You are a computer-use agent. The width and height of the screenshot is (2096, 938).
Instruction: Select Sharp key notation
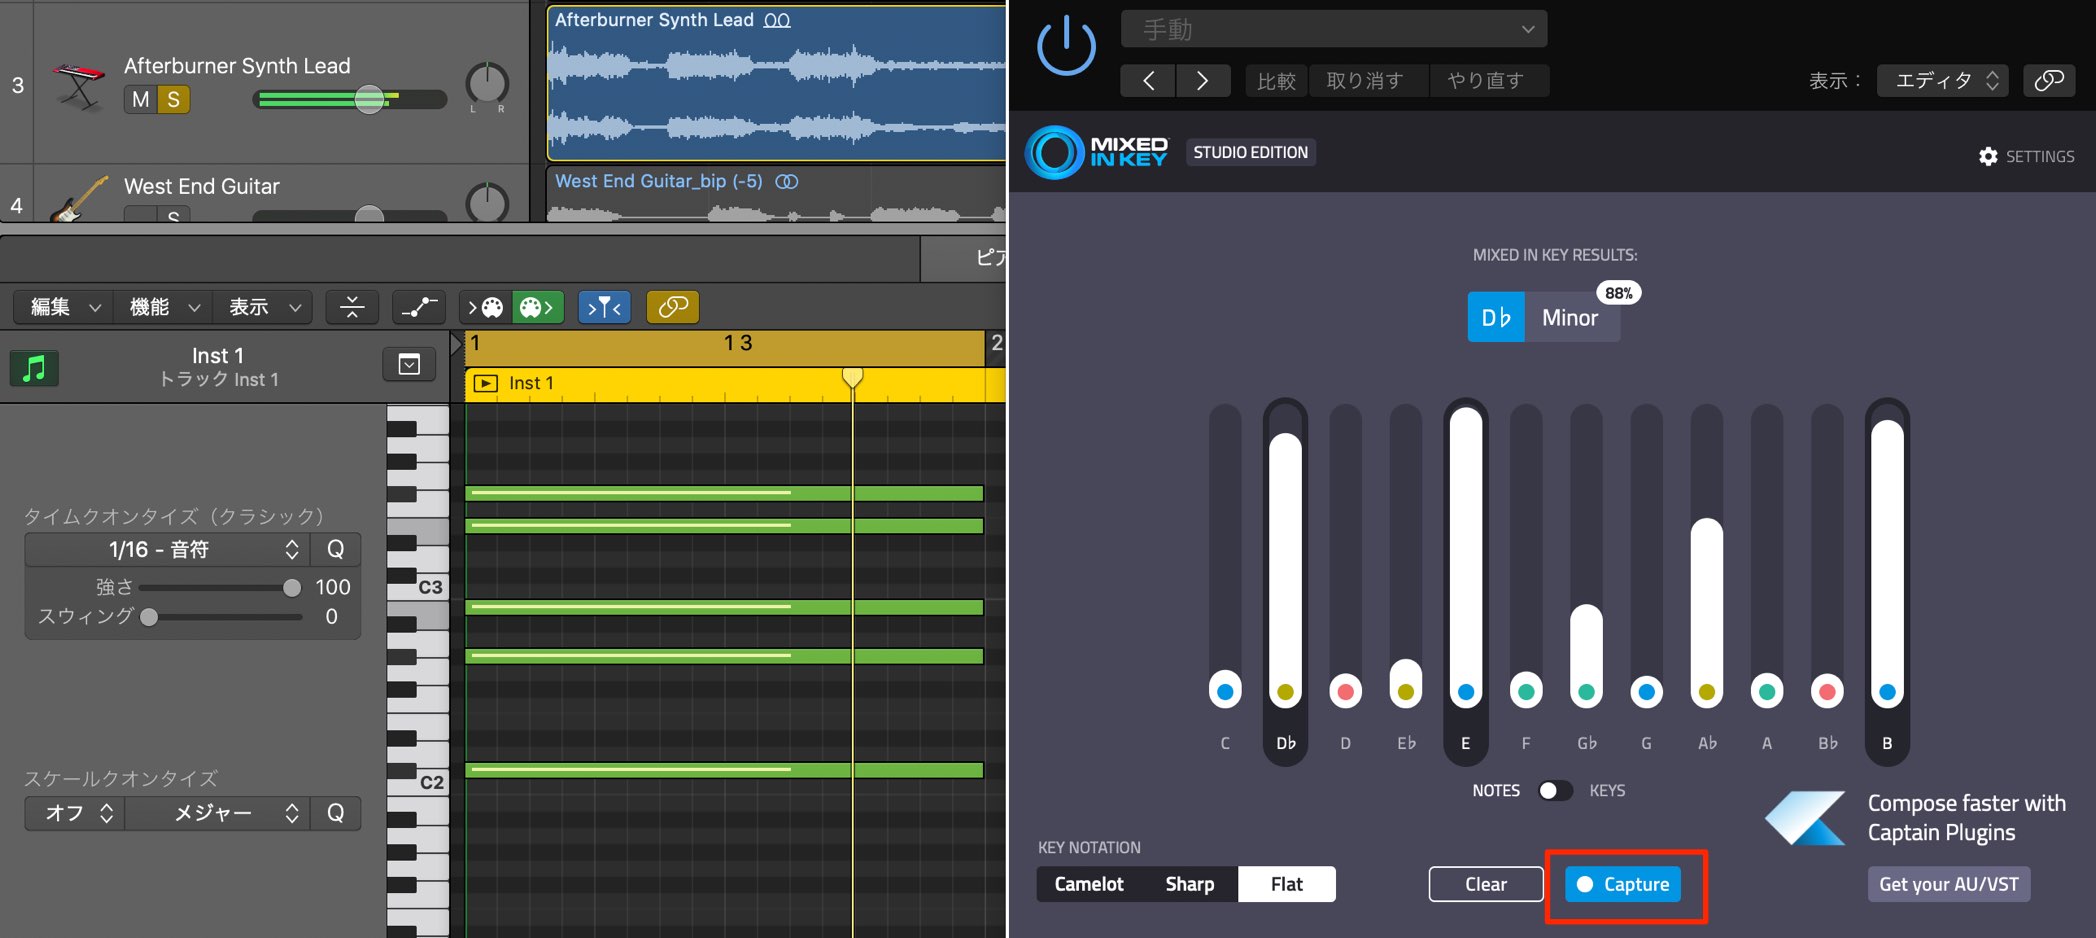pos(1190,884)
